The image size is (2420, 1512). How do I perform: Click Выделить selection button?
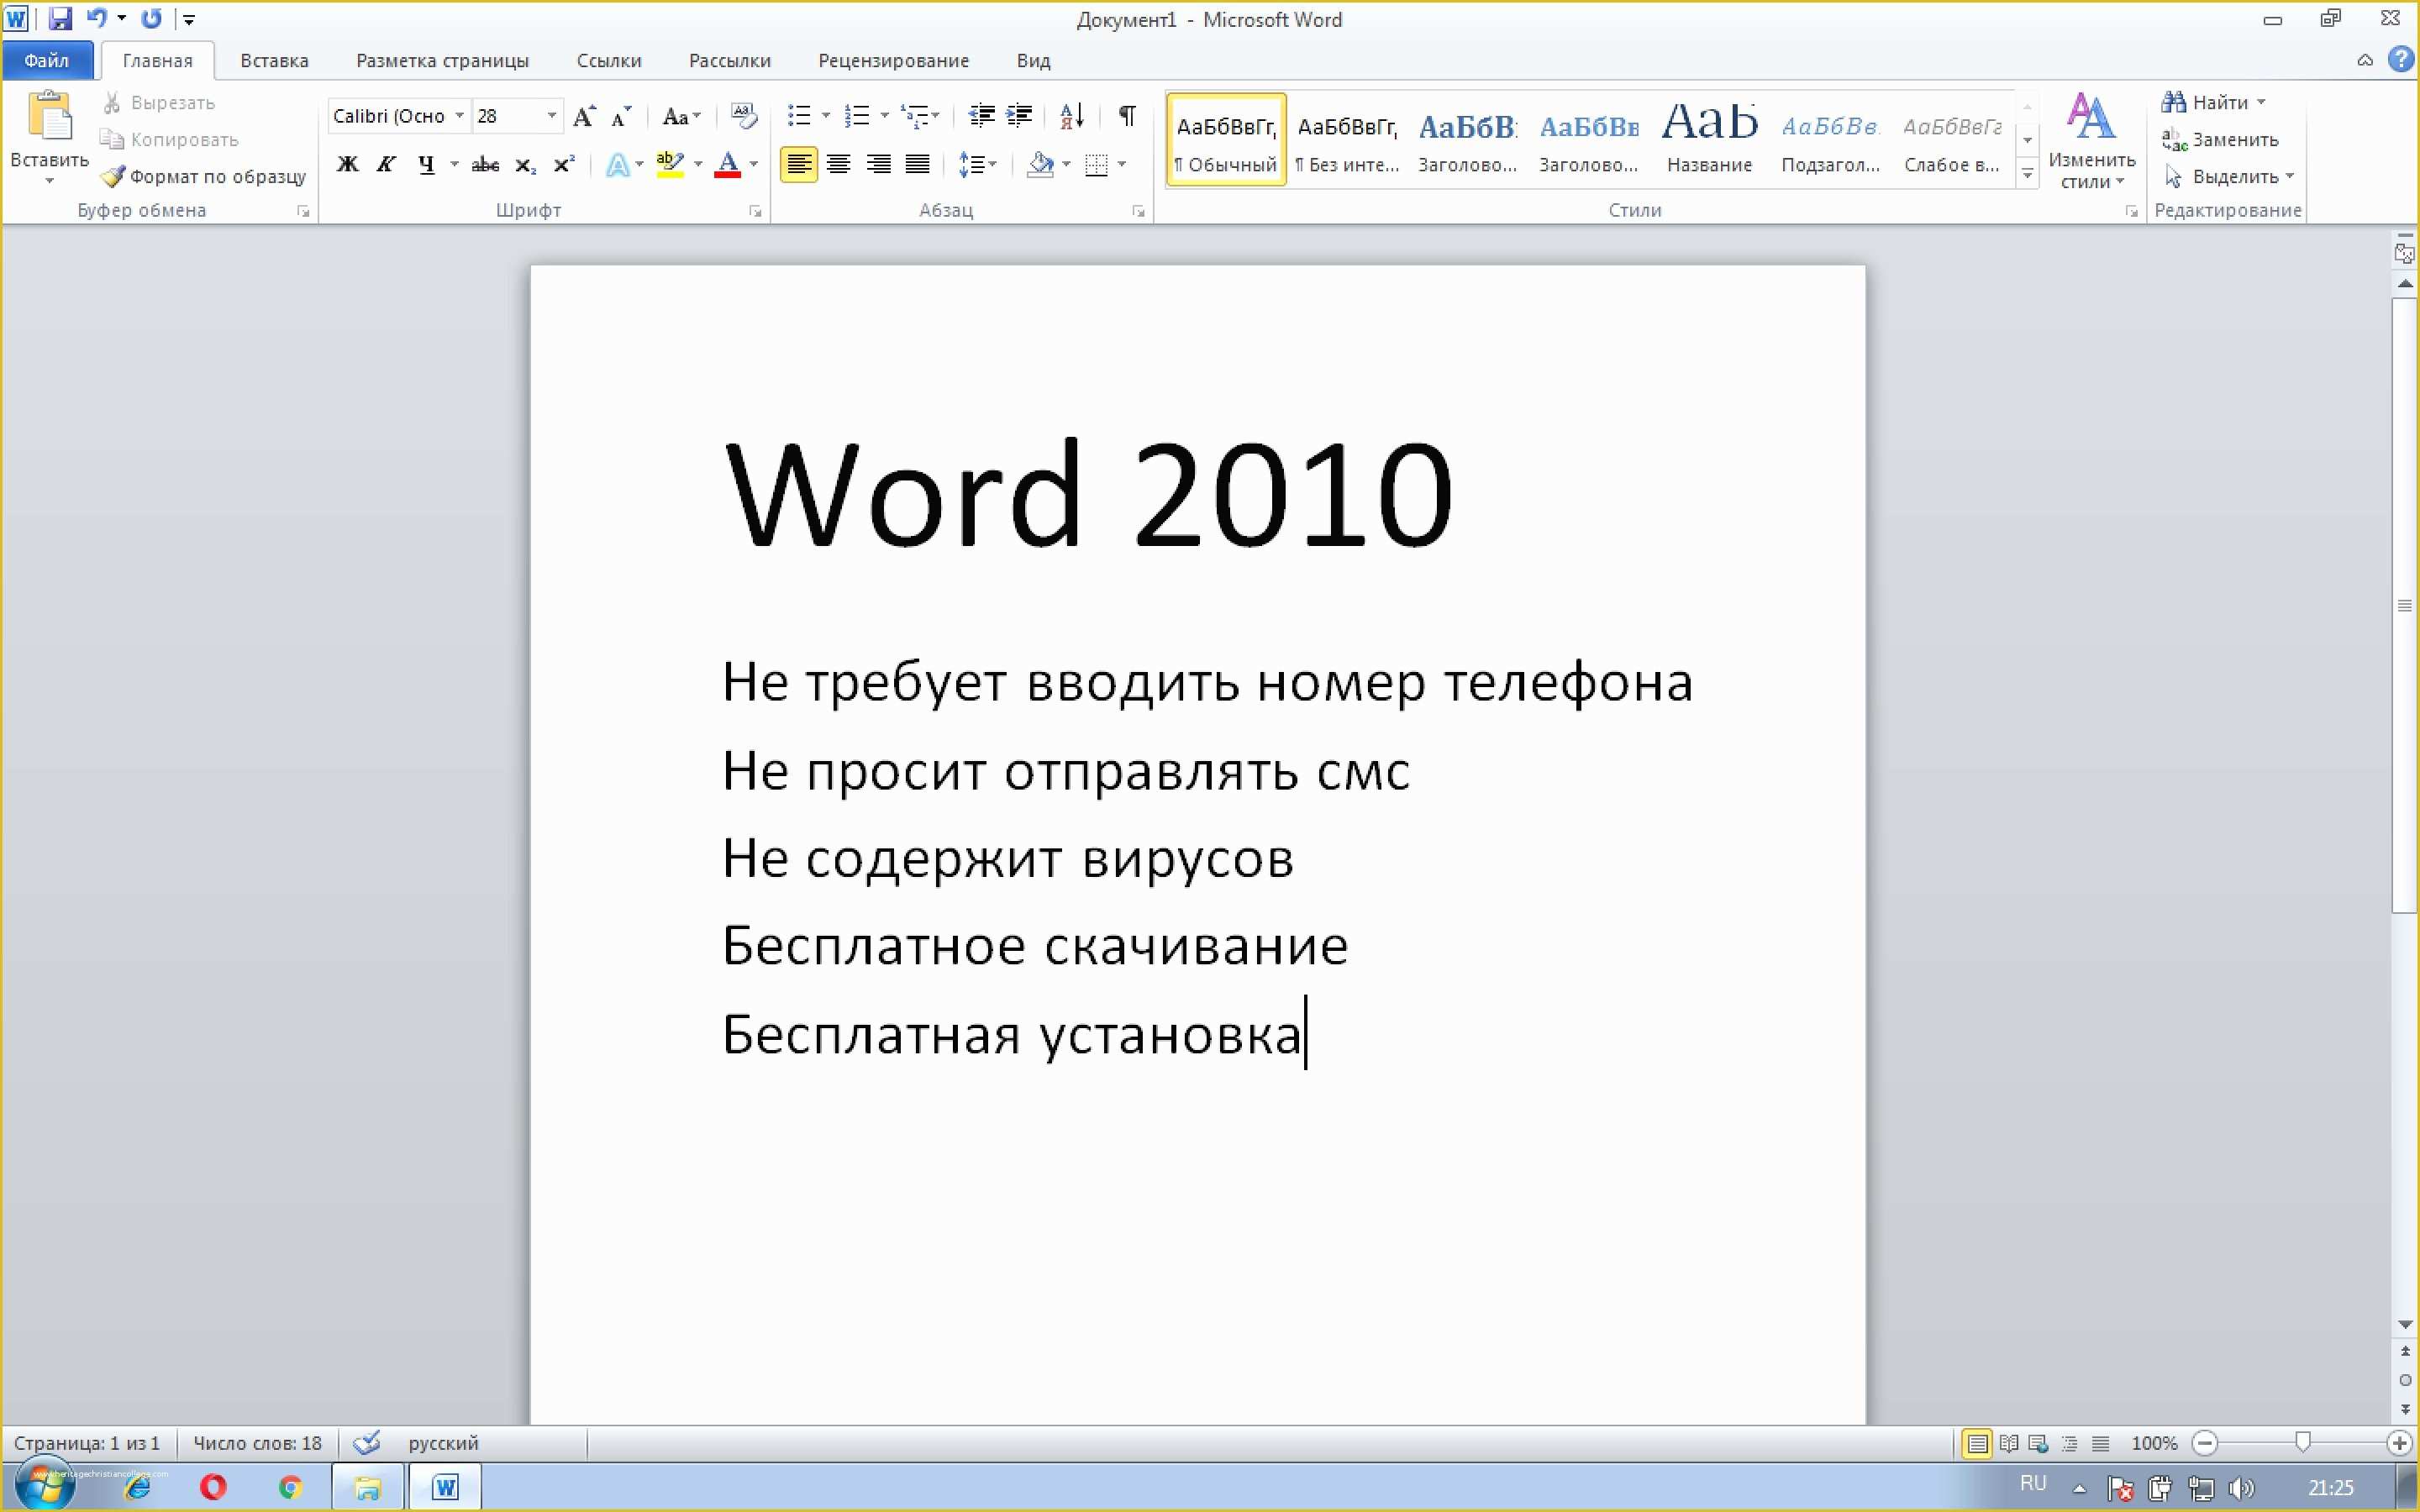tap(2228, 176)
